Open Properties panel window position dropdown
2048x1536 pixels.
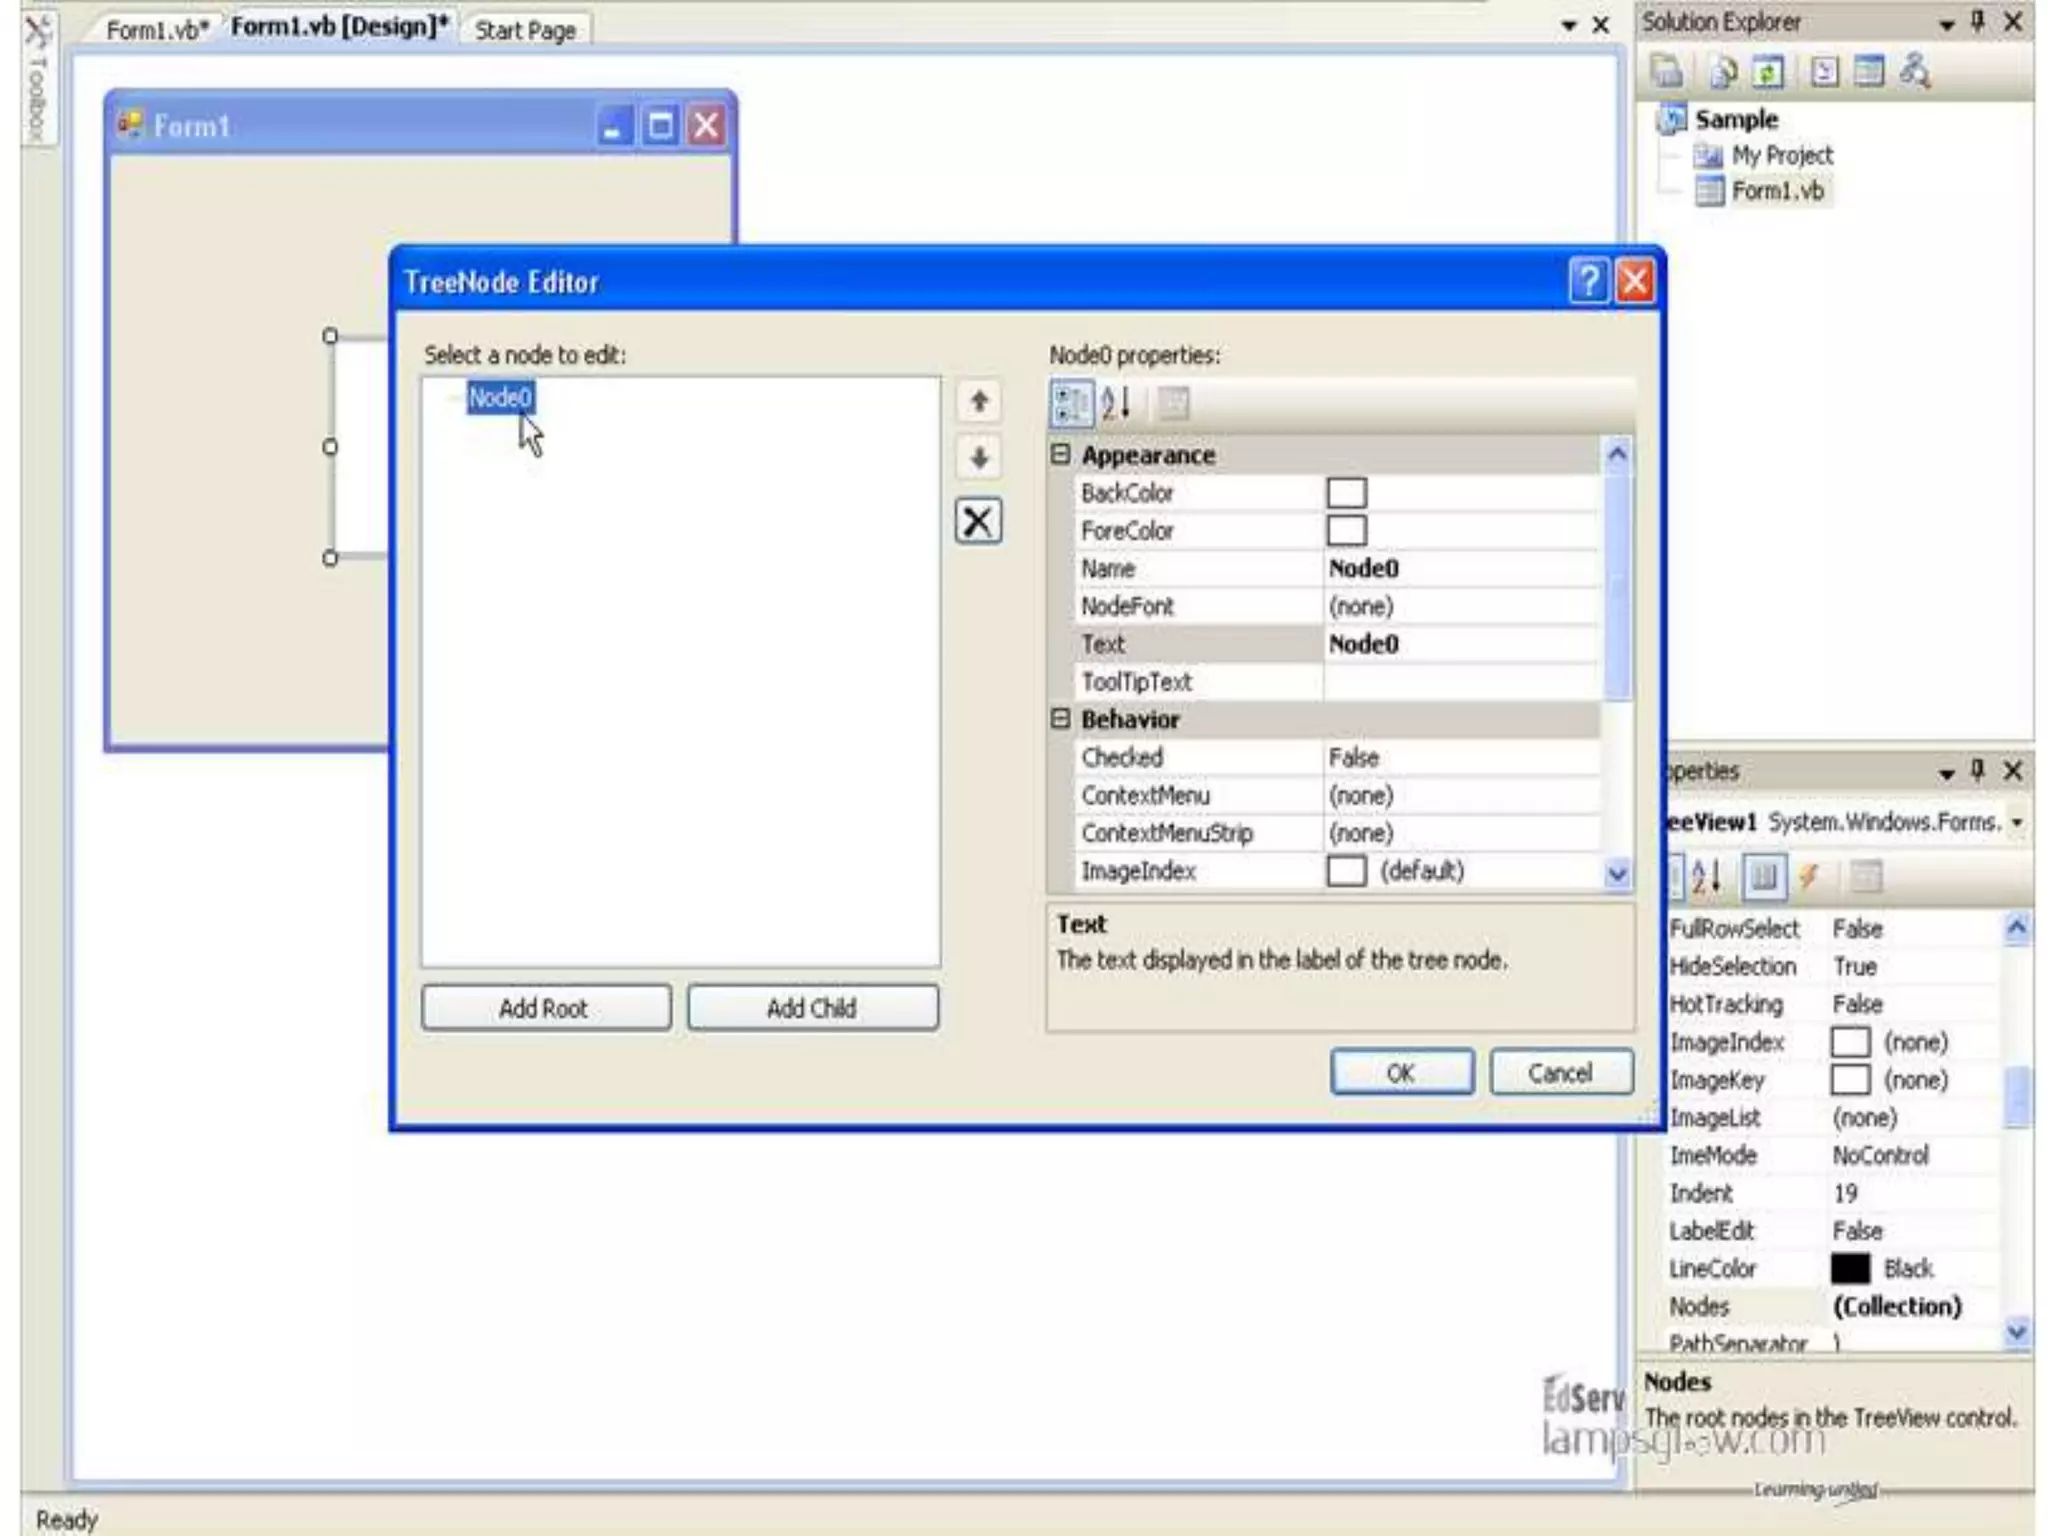1947,773
